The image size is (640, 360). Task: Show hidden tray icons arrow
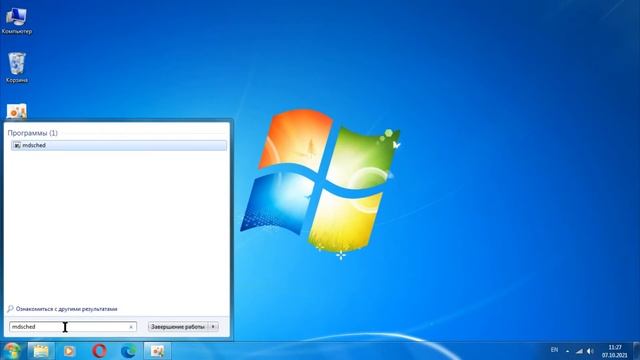pyautogui.click(x=567, y=351)
